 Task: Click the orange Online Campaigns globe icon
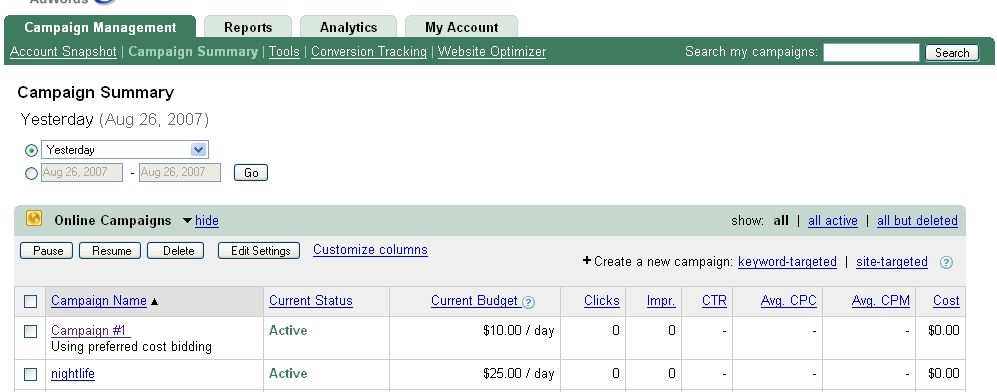[34, 219]
